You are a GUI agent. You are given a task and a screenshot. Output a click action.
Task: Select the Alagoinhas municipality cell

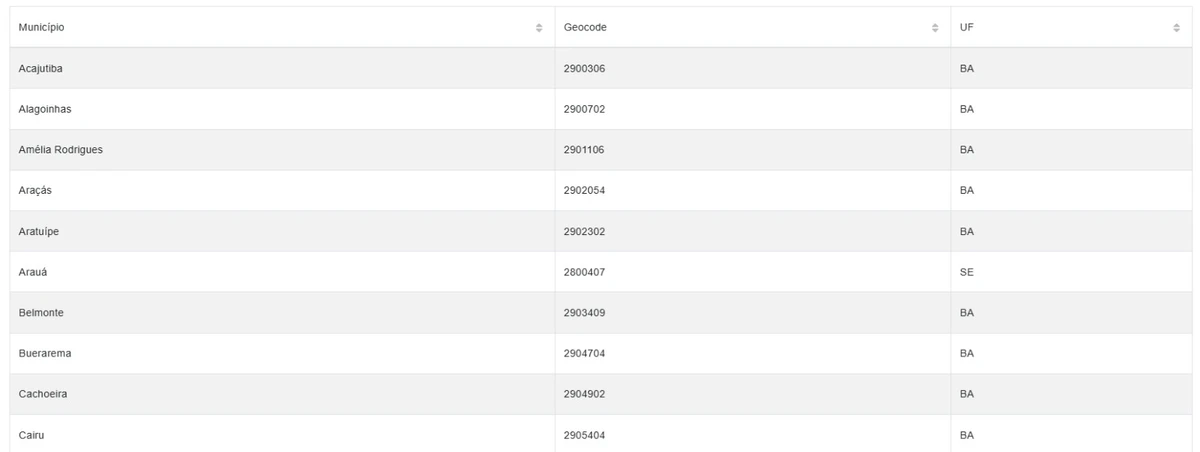[282, 109]
